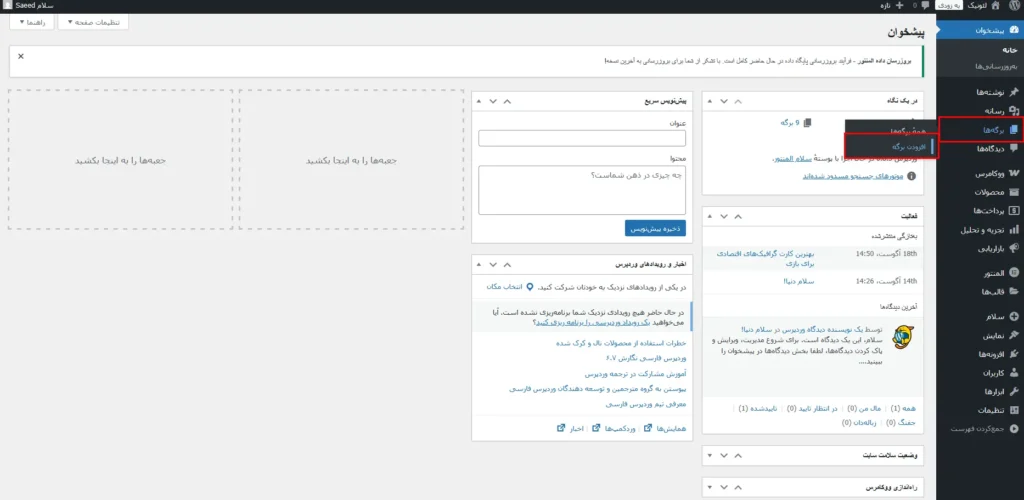The width and height of the screenshot is (1024, 500).
Task: Move the فعالیت panel up
Action: (x=739, y=216)
